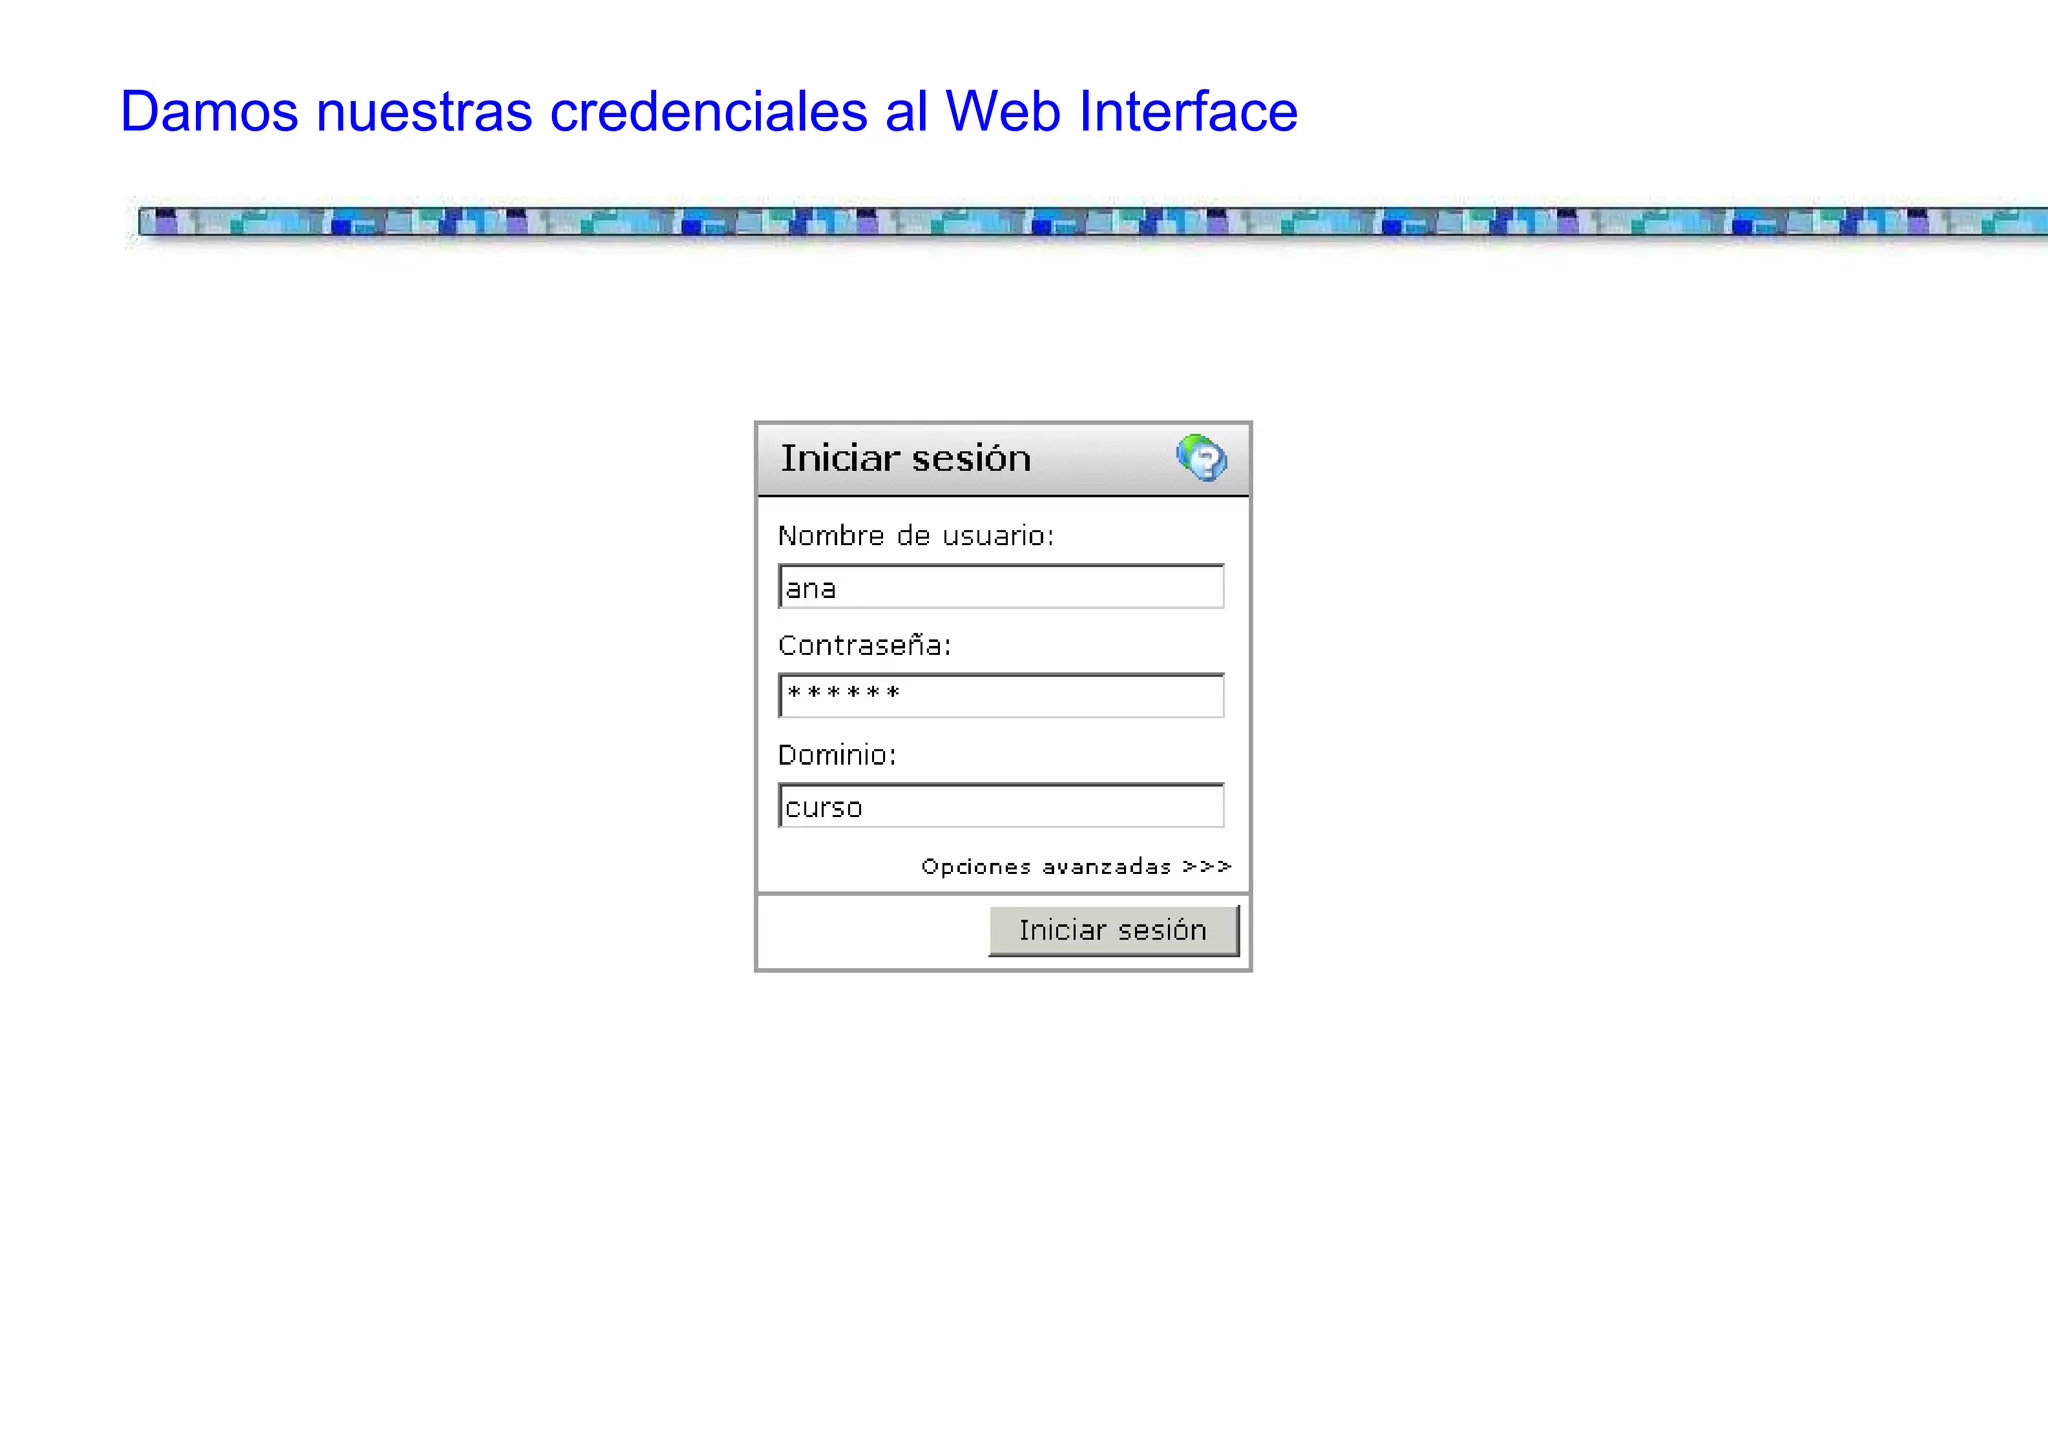Image resolution: width=2048 pixels, height=1447 pixels.
Task: Click the 'Contraseña:' label
Action: point(865,645)
